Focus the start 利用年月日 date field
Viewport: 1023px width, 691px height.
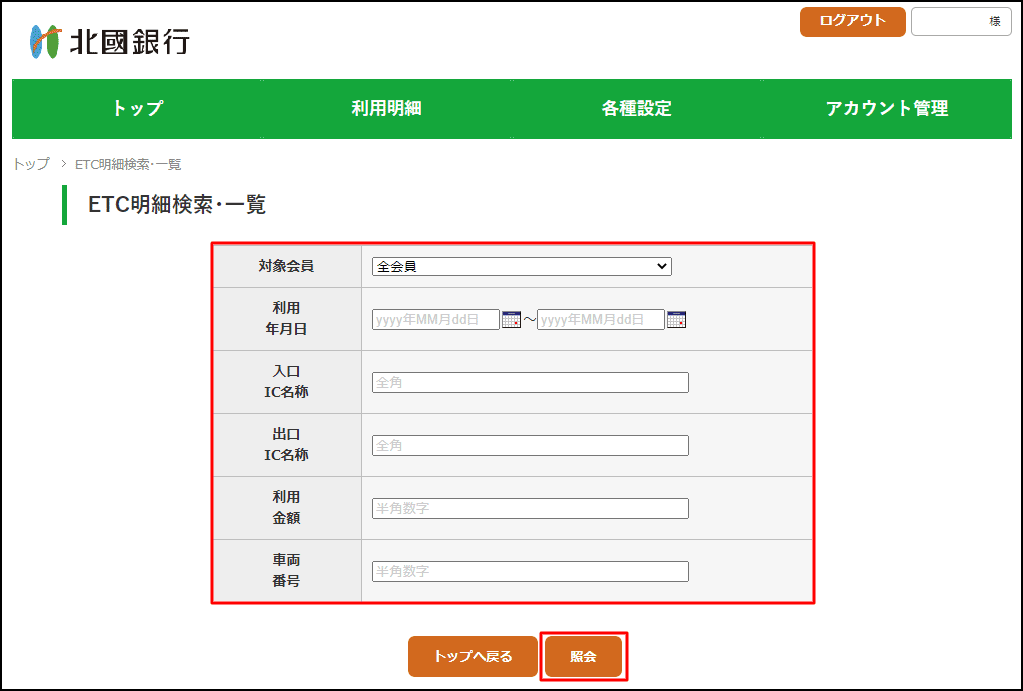(435, 320)
